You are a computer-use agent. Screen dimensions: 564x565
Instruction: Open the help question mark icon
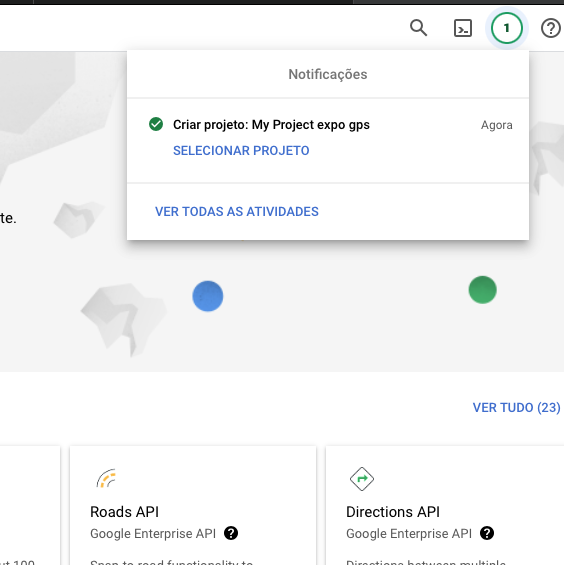pyautogui.click(x=551, y=28)
